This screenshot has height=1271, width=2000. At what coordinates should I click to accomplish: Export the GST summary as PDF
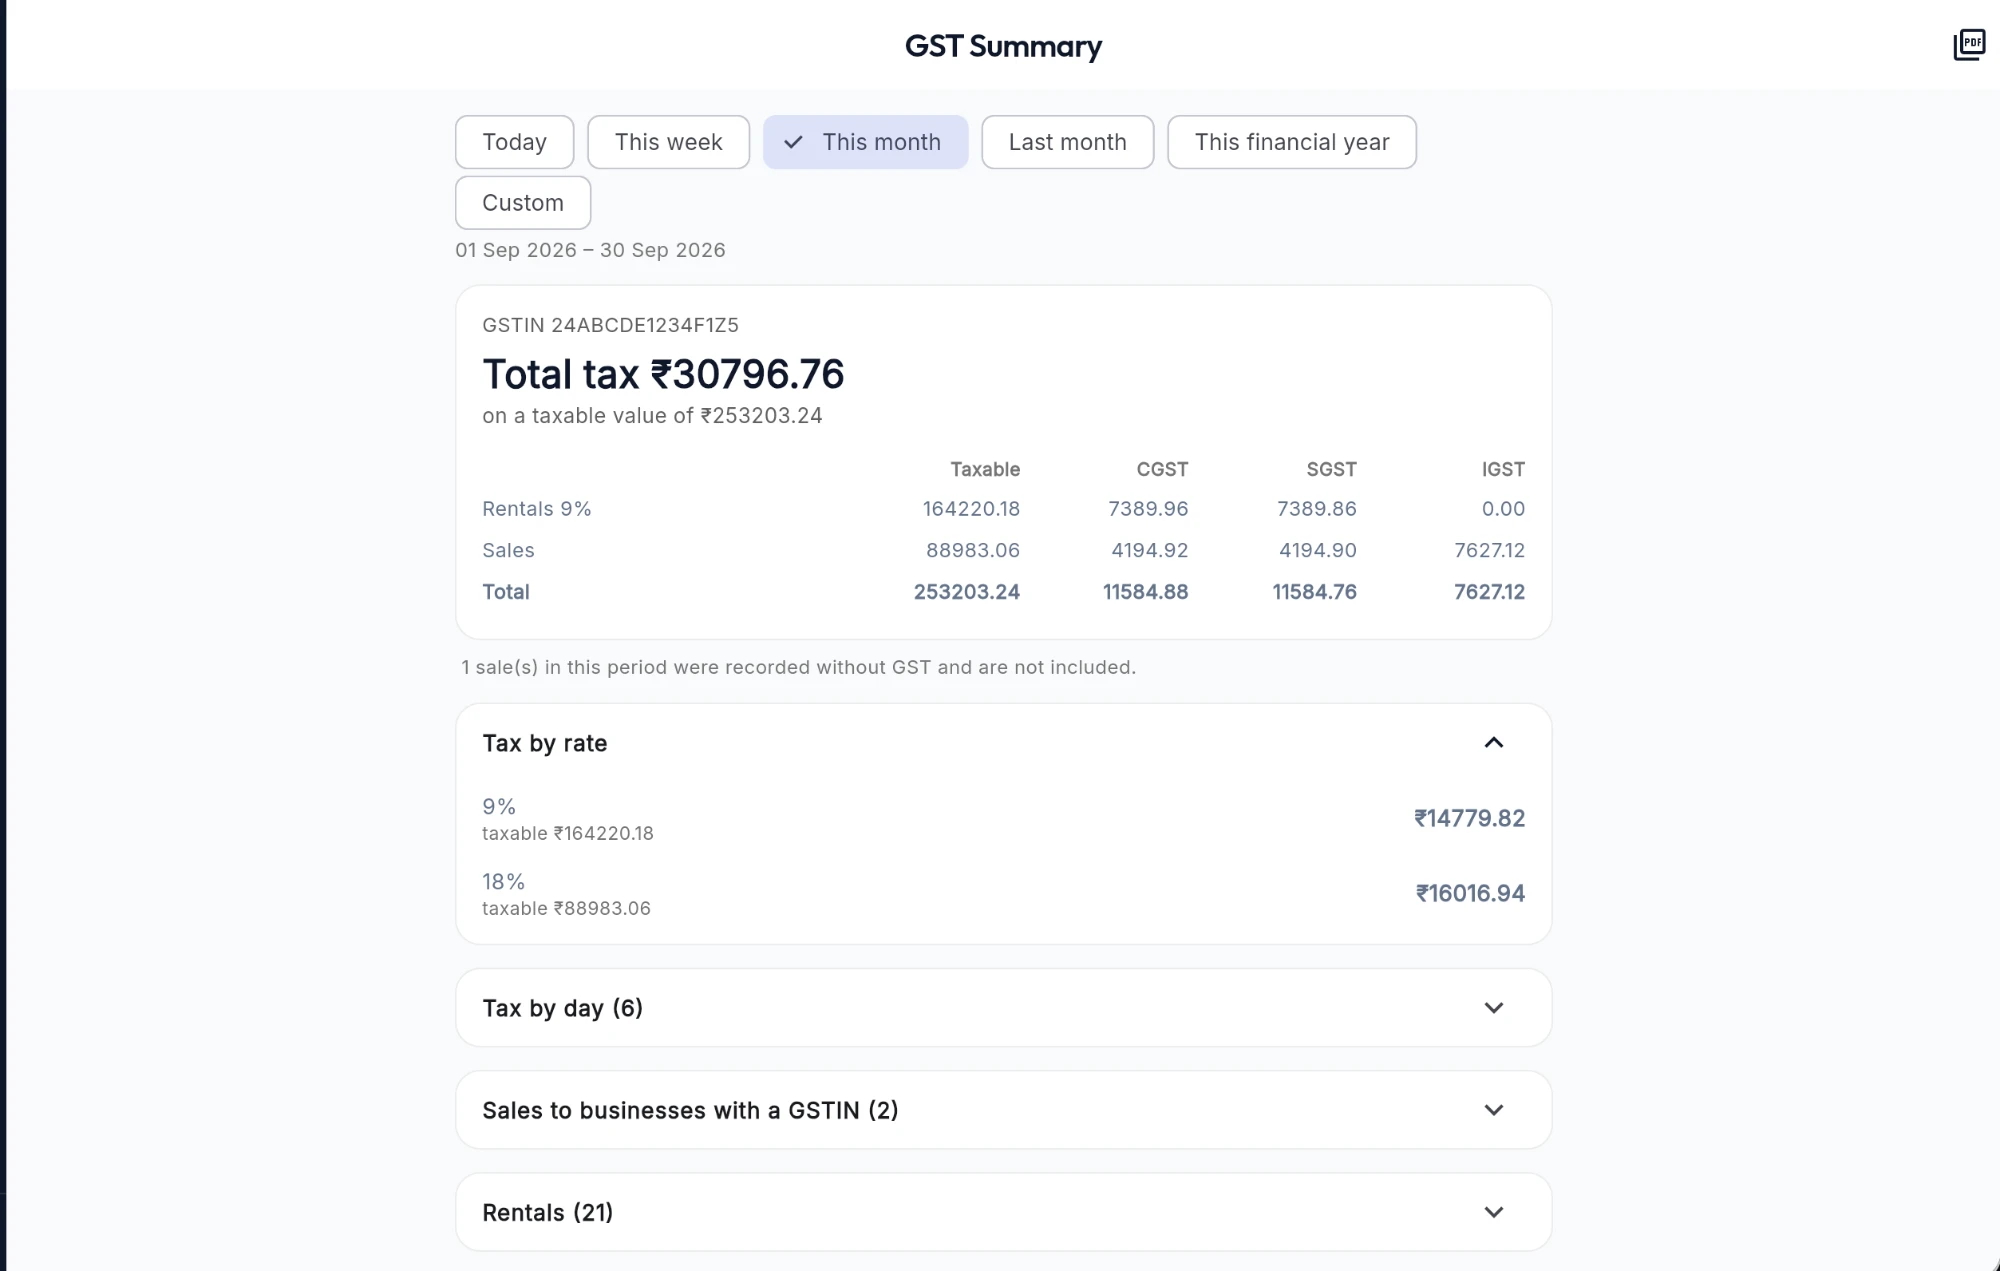(x=1969, y=45)
